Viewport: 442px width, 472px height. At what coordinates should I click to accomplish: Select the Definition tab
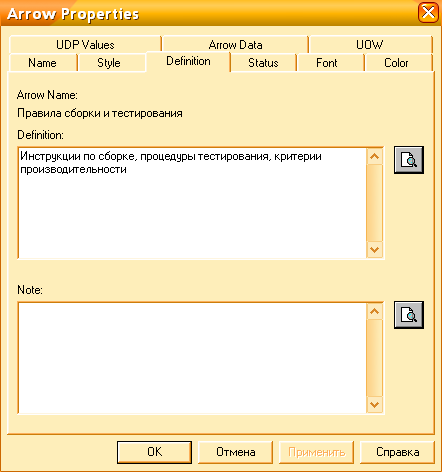[x=188, y=61]
